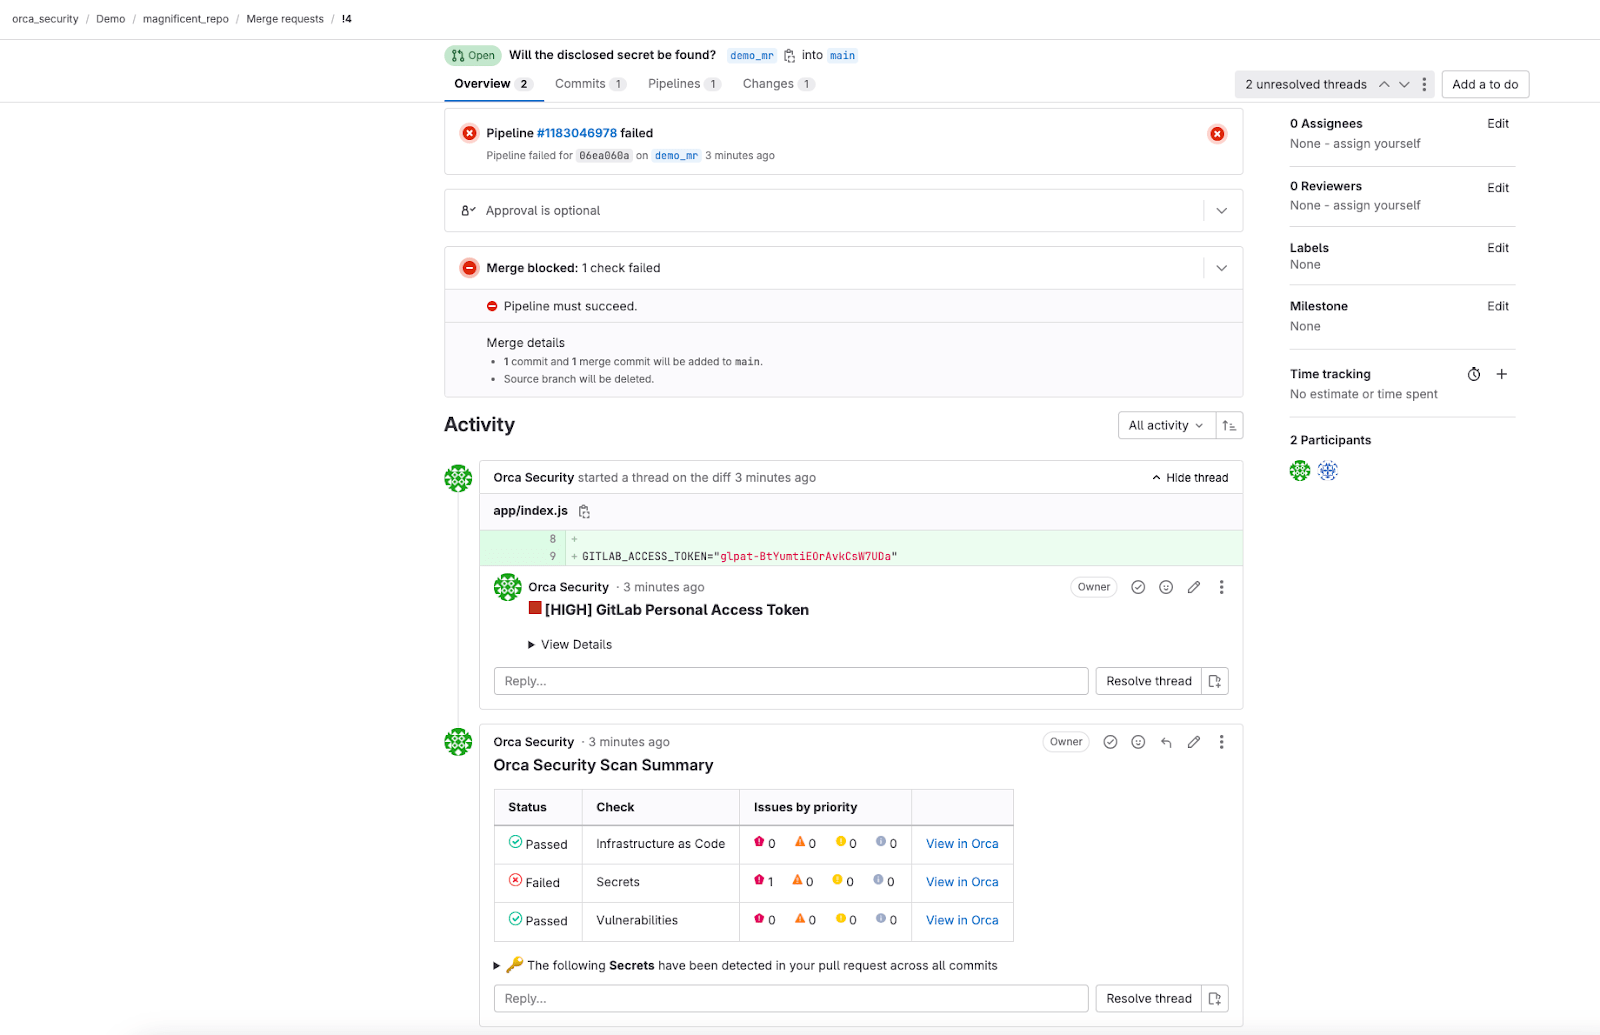Screen dimensions: 1600x1035
Task: Start the timer in Time tracking
Action: pos(1473,373)
